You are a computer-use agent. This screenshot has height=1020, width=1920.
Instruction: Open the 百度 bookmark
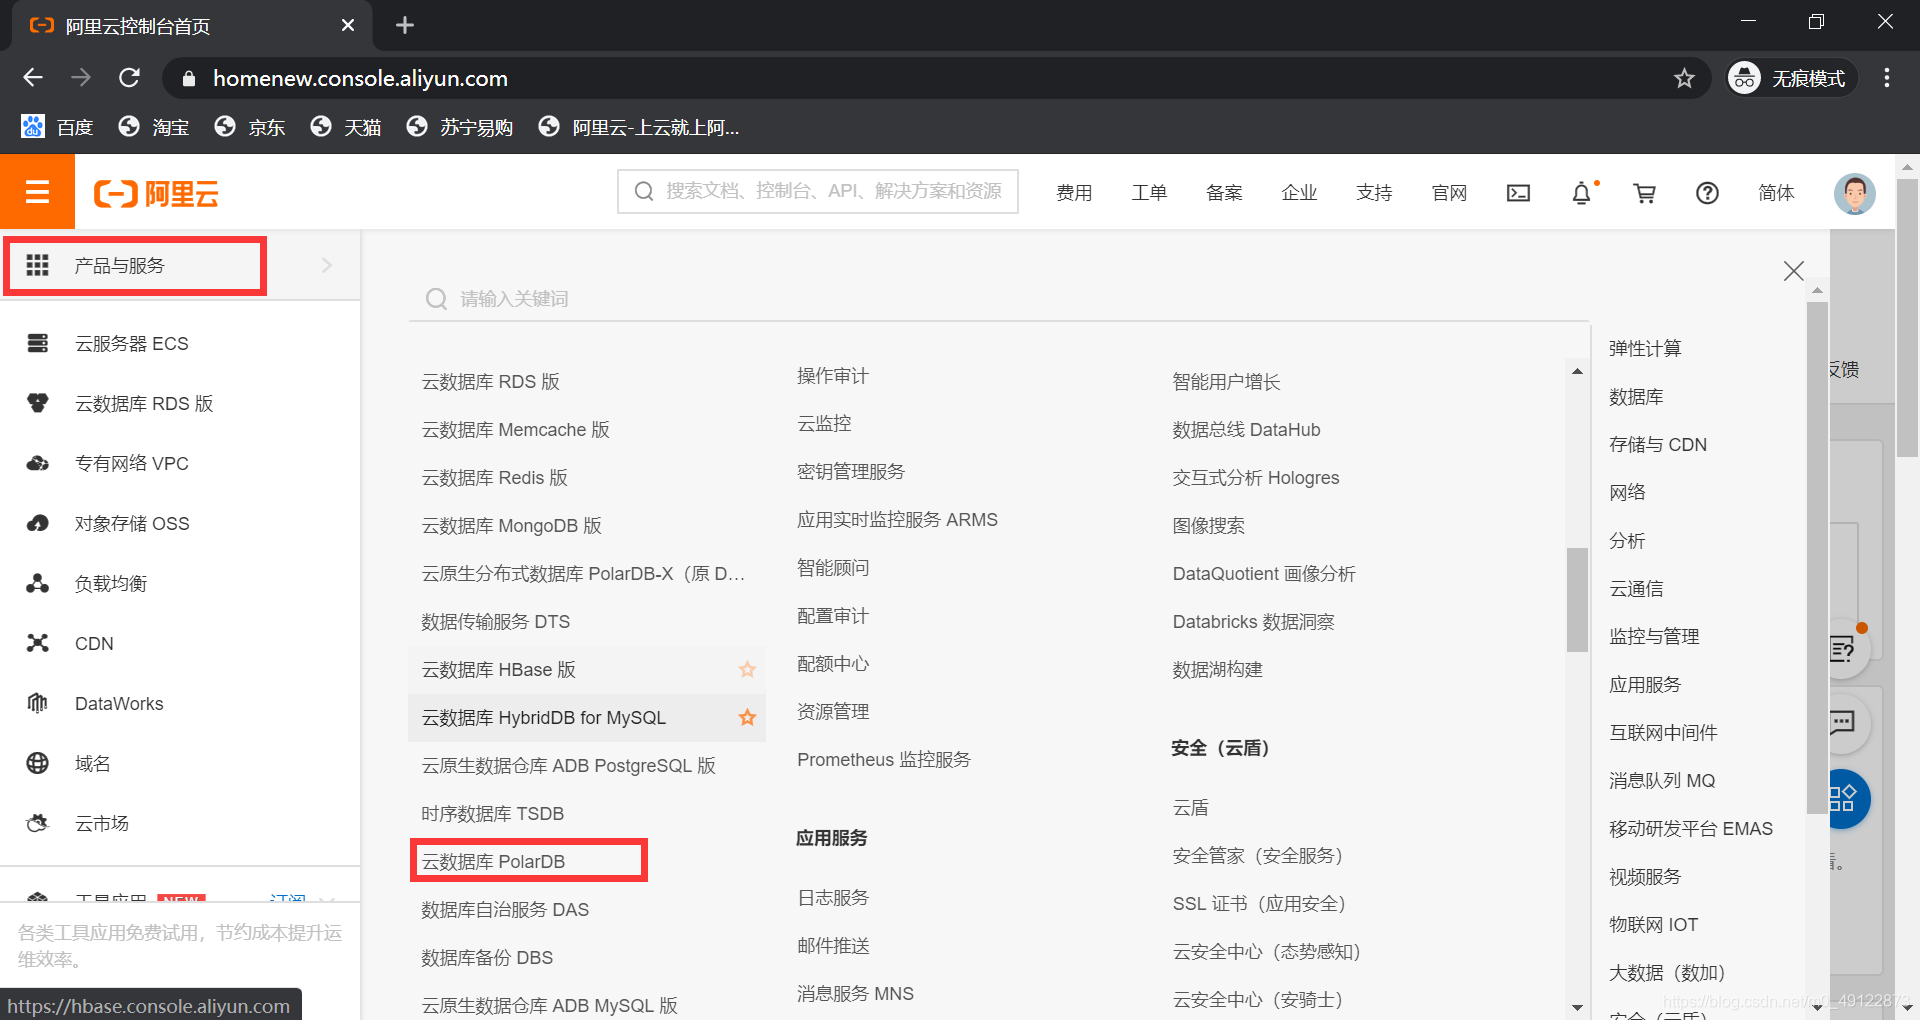point(57,127)
